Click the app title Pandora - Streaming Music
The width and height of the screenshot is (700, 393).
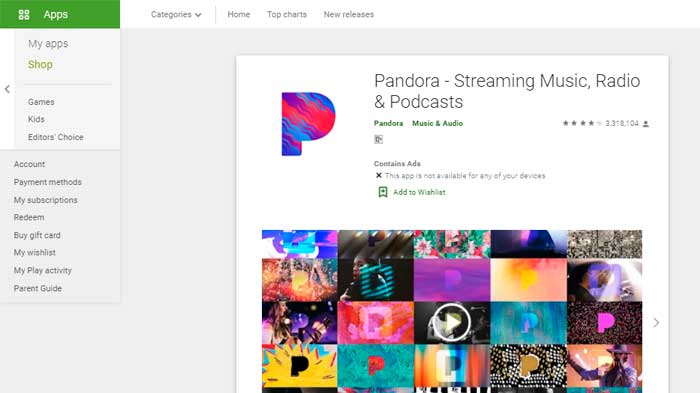coord(507,92)
